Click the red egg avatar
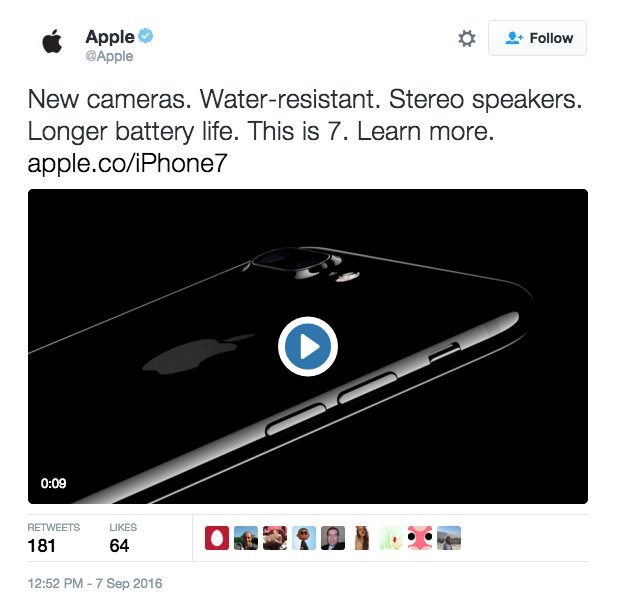 (217, 538)
